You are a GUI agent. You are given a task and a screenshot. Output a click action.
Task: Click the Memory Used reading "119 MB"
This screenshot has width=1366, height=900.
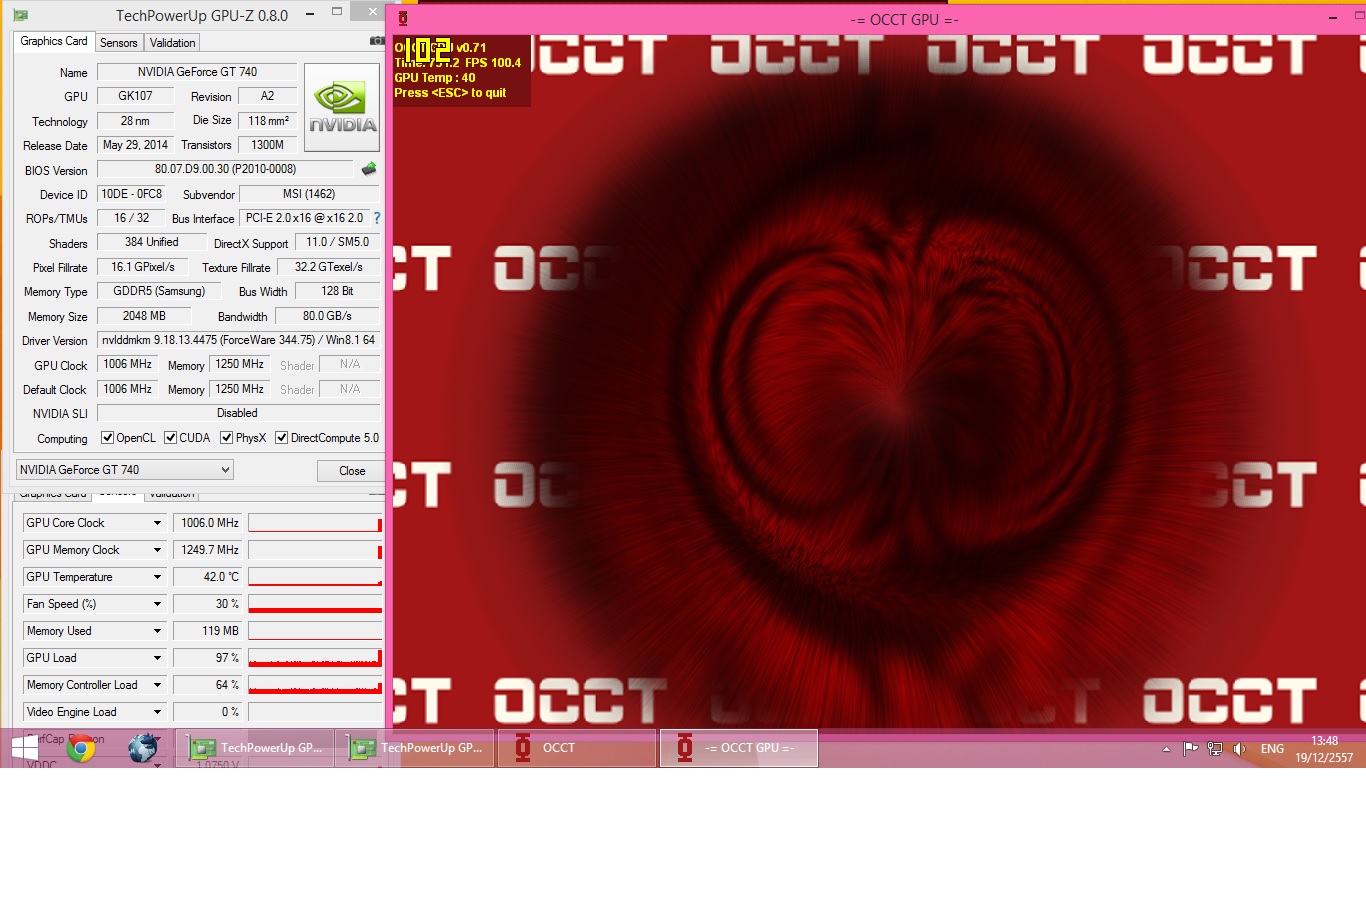click(208, 631)
